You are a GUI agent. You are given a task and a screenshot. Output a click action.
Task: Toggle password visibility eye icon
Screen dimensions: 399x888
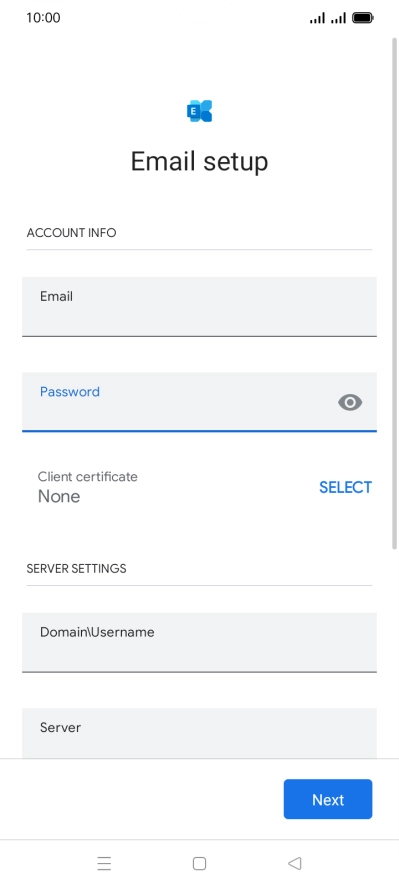point(350,403)
